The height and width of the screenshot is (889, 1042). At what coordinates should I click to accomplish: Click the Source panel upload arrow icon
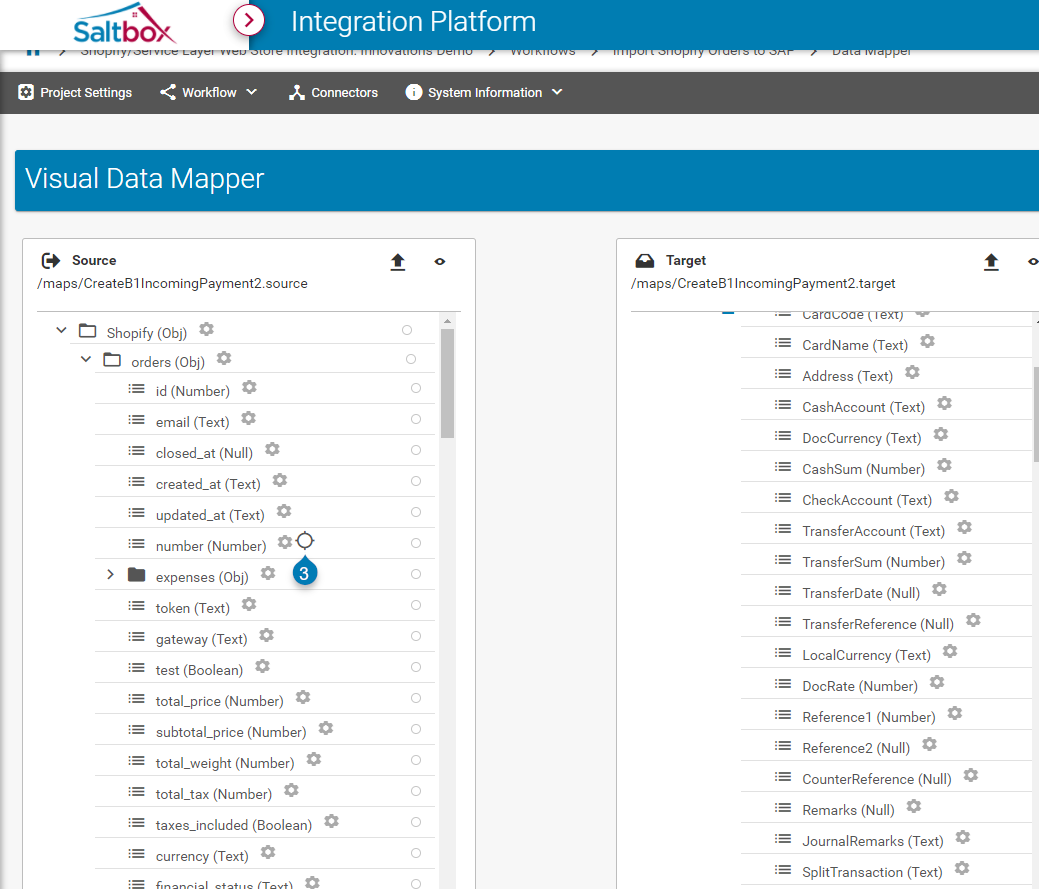click(x=397, y=262)
